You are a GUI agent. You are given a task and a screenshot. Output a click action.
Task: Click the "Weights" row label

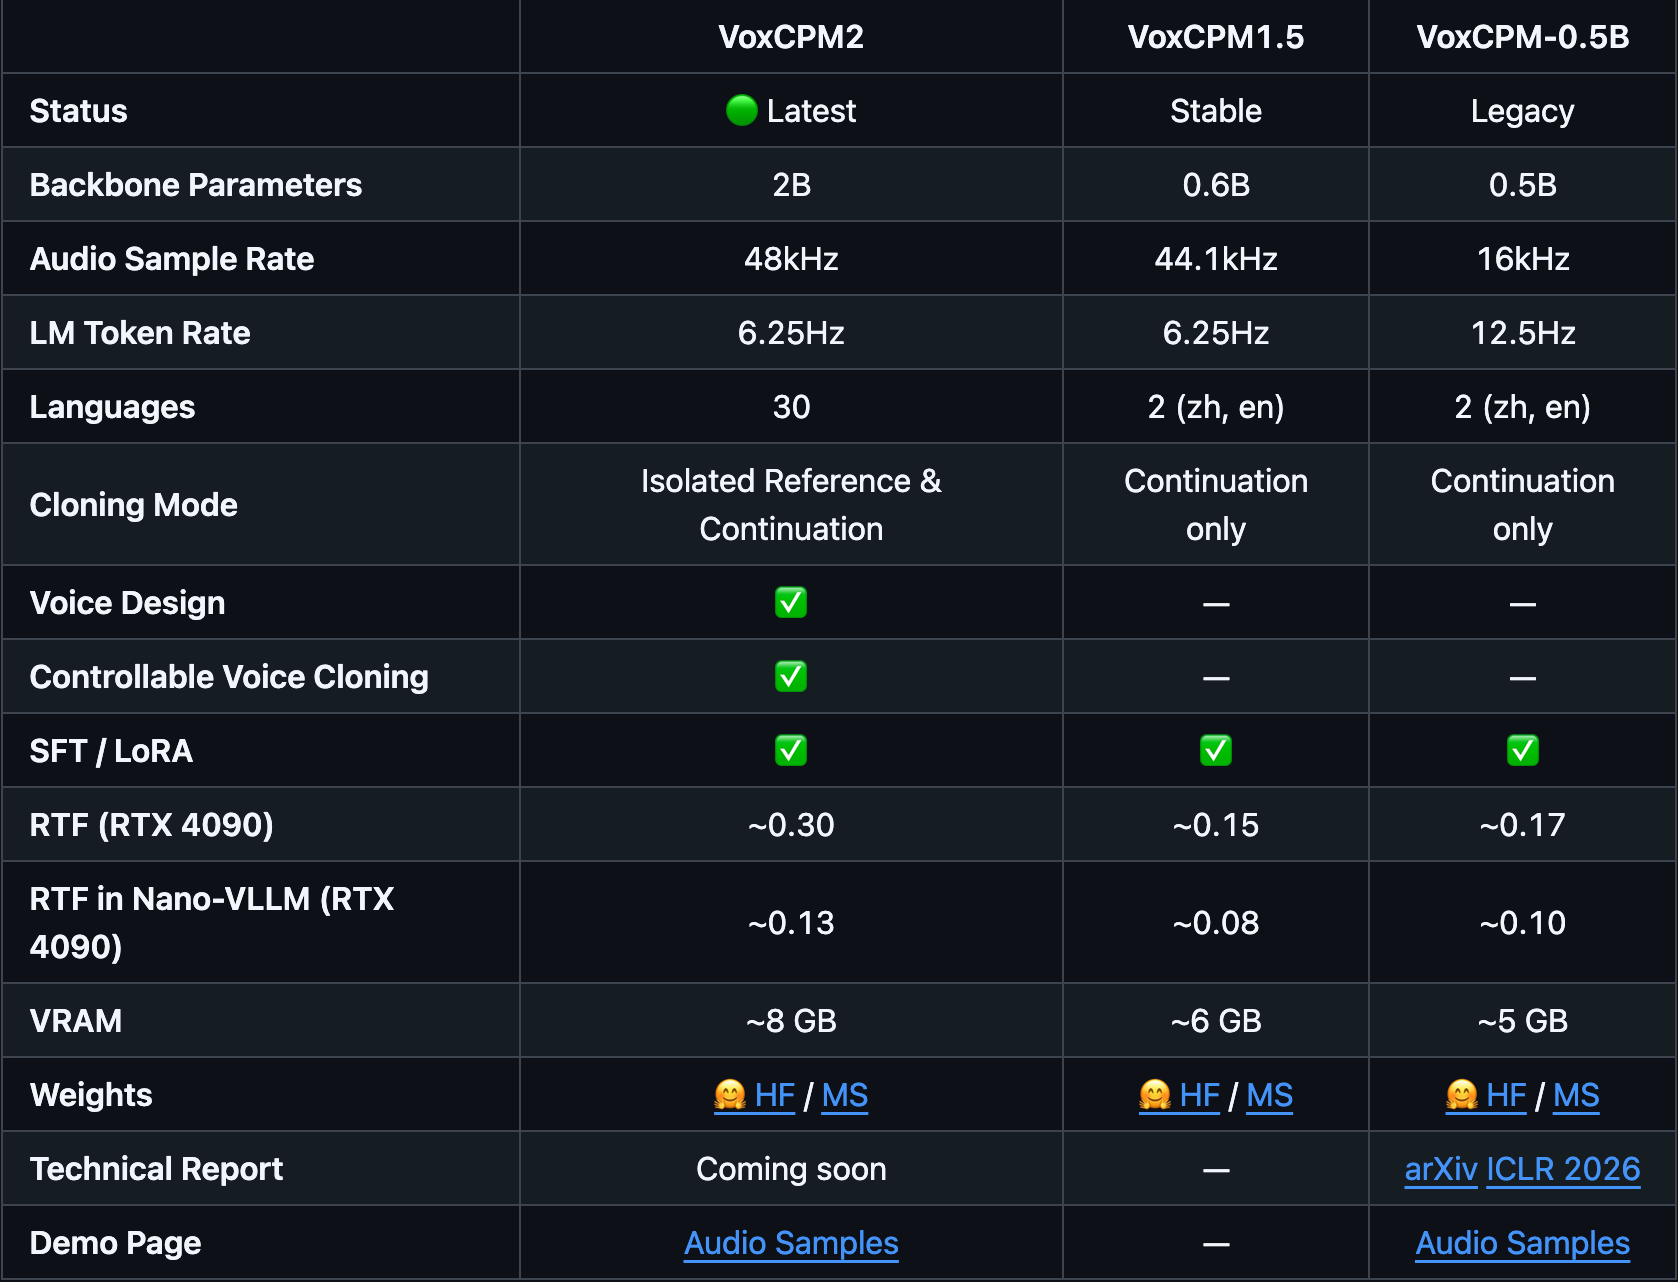coord(91,1095)
